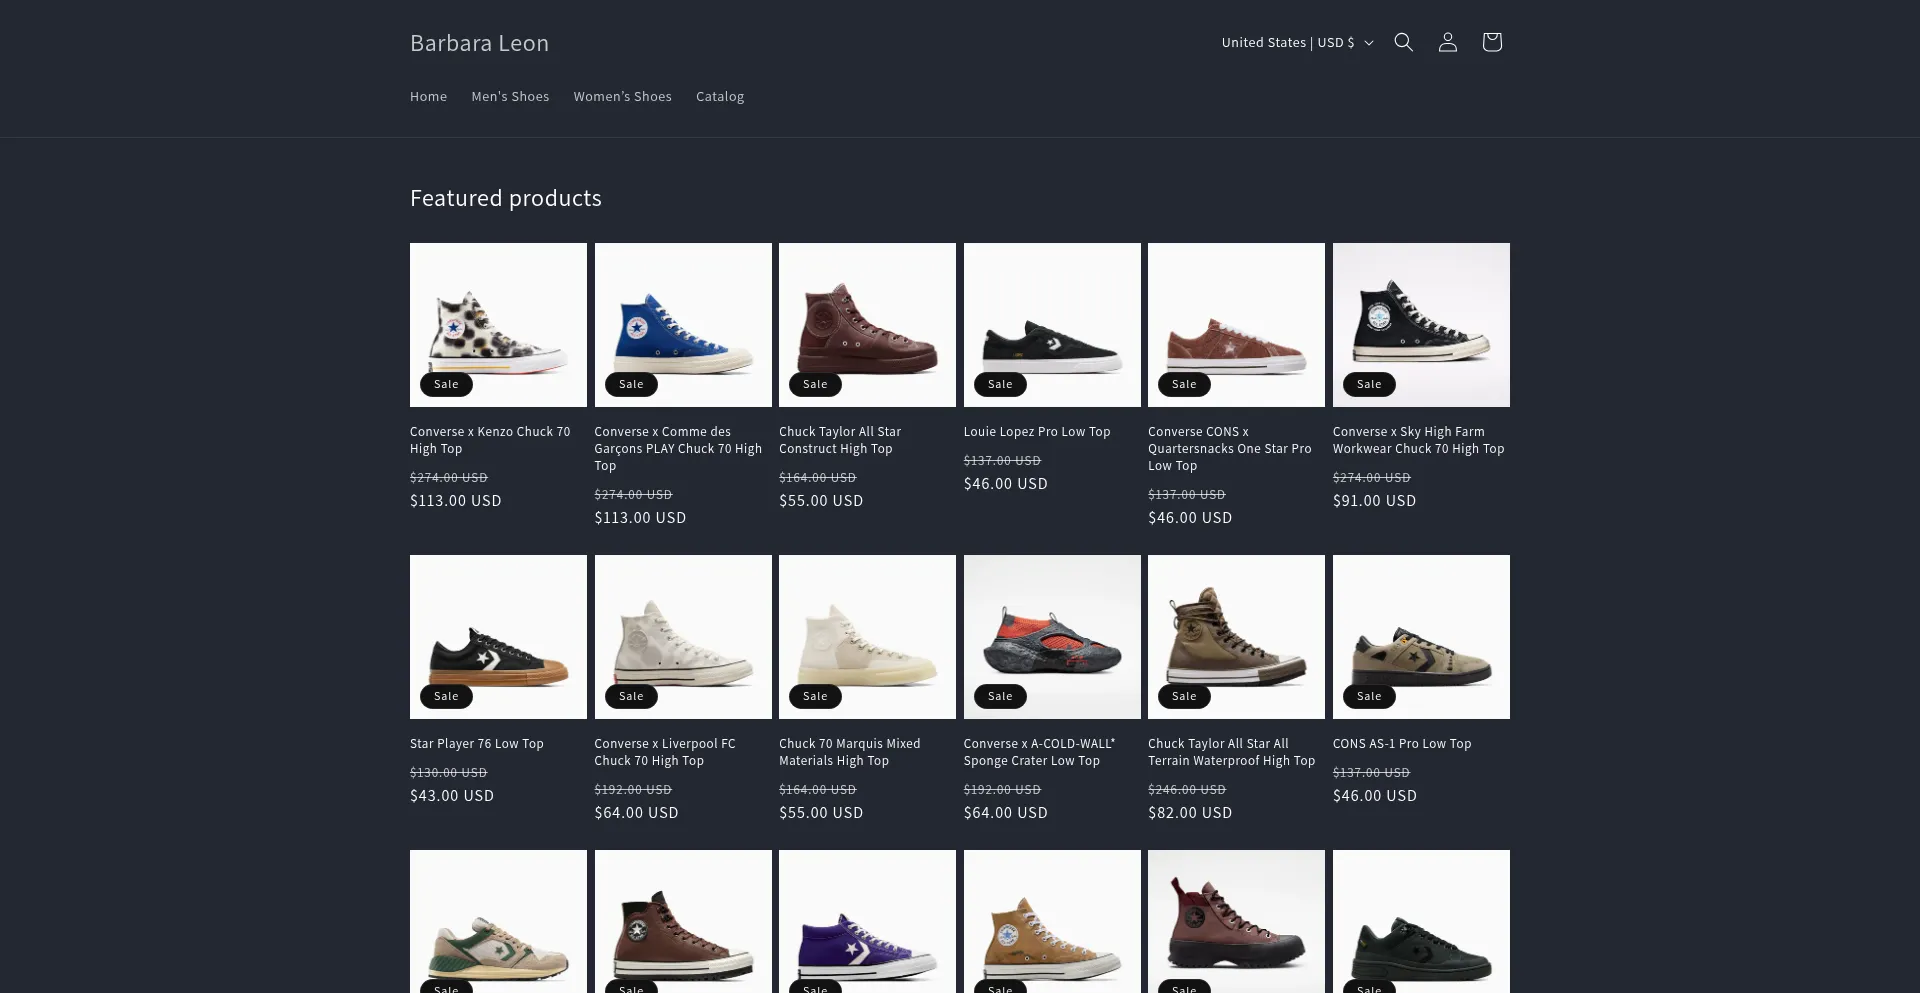Click the brown leather high top in third row

pos(683,922)
